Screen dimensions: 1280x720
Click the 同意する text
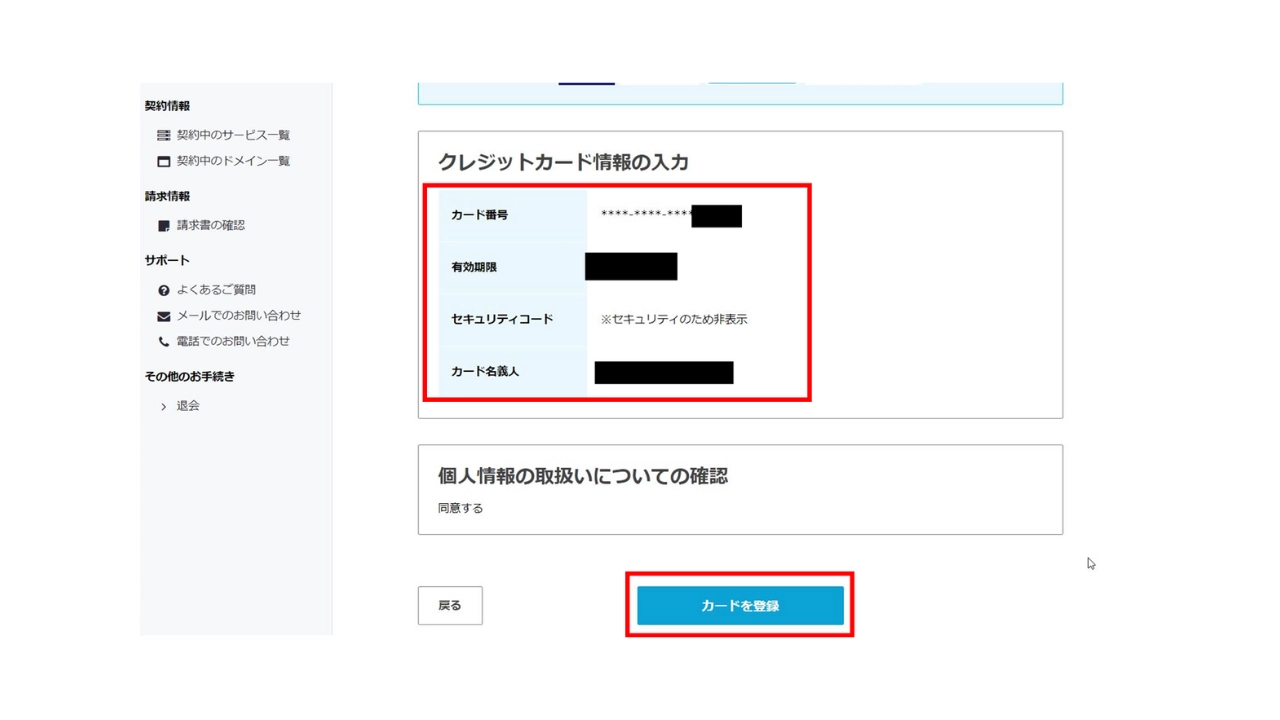(x=460, y=508)
